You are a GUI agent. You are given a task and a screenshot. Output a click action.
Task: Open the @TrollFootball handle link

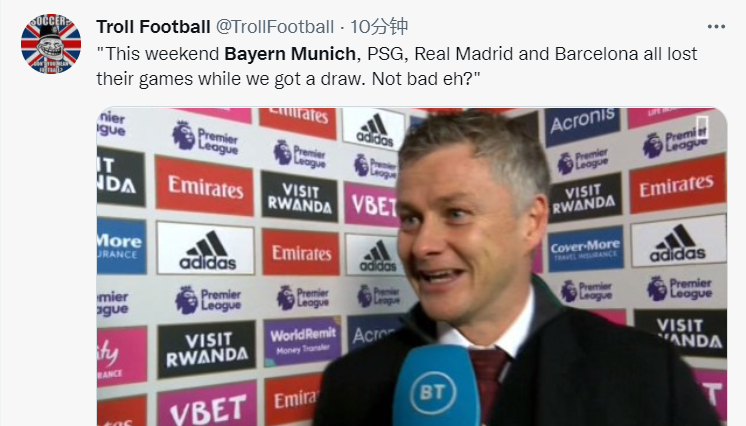275,27
